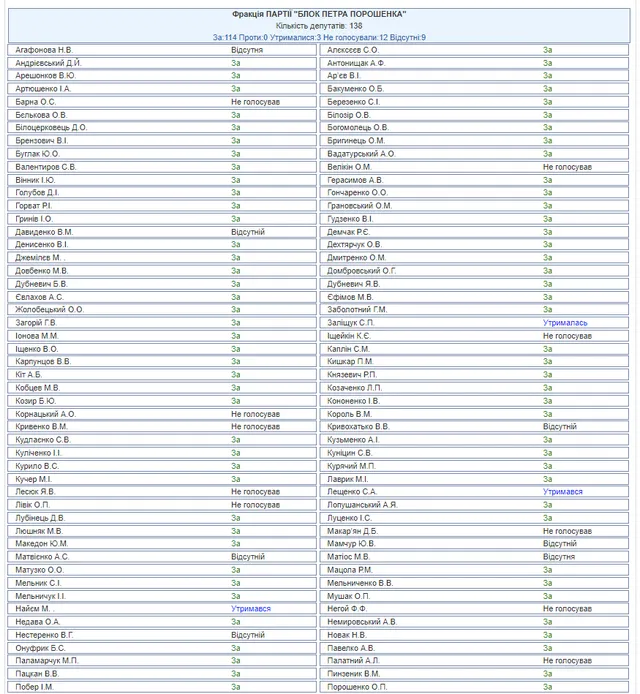The width and height of the screenshot is (640, 694).
Task: Select deputy Мельниченко В.В.
Action: coord(360,583)
